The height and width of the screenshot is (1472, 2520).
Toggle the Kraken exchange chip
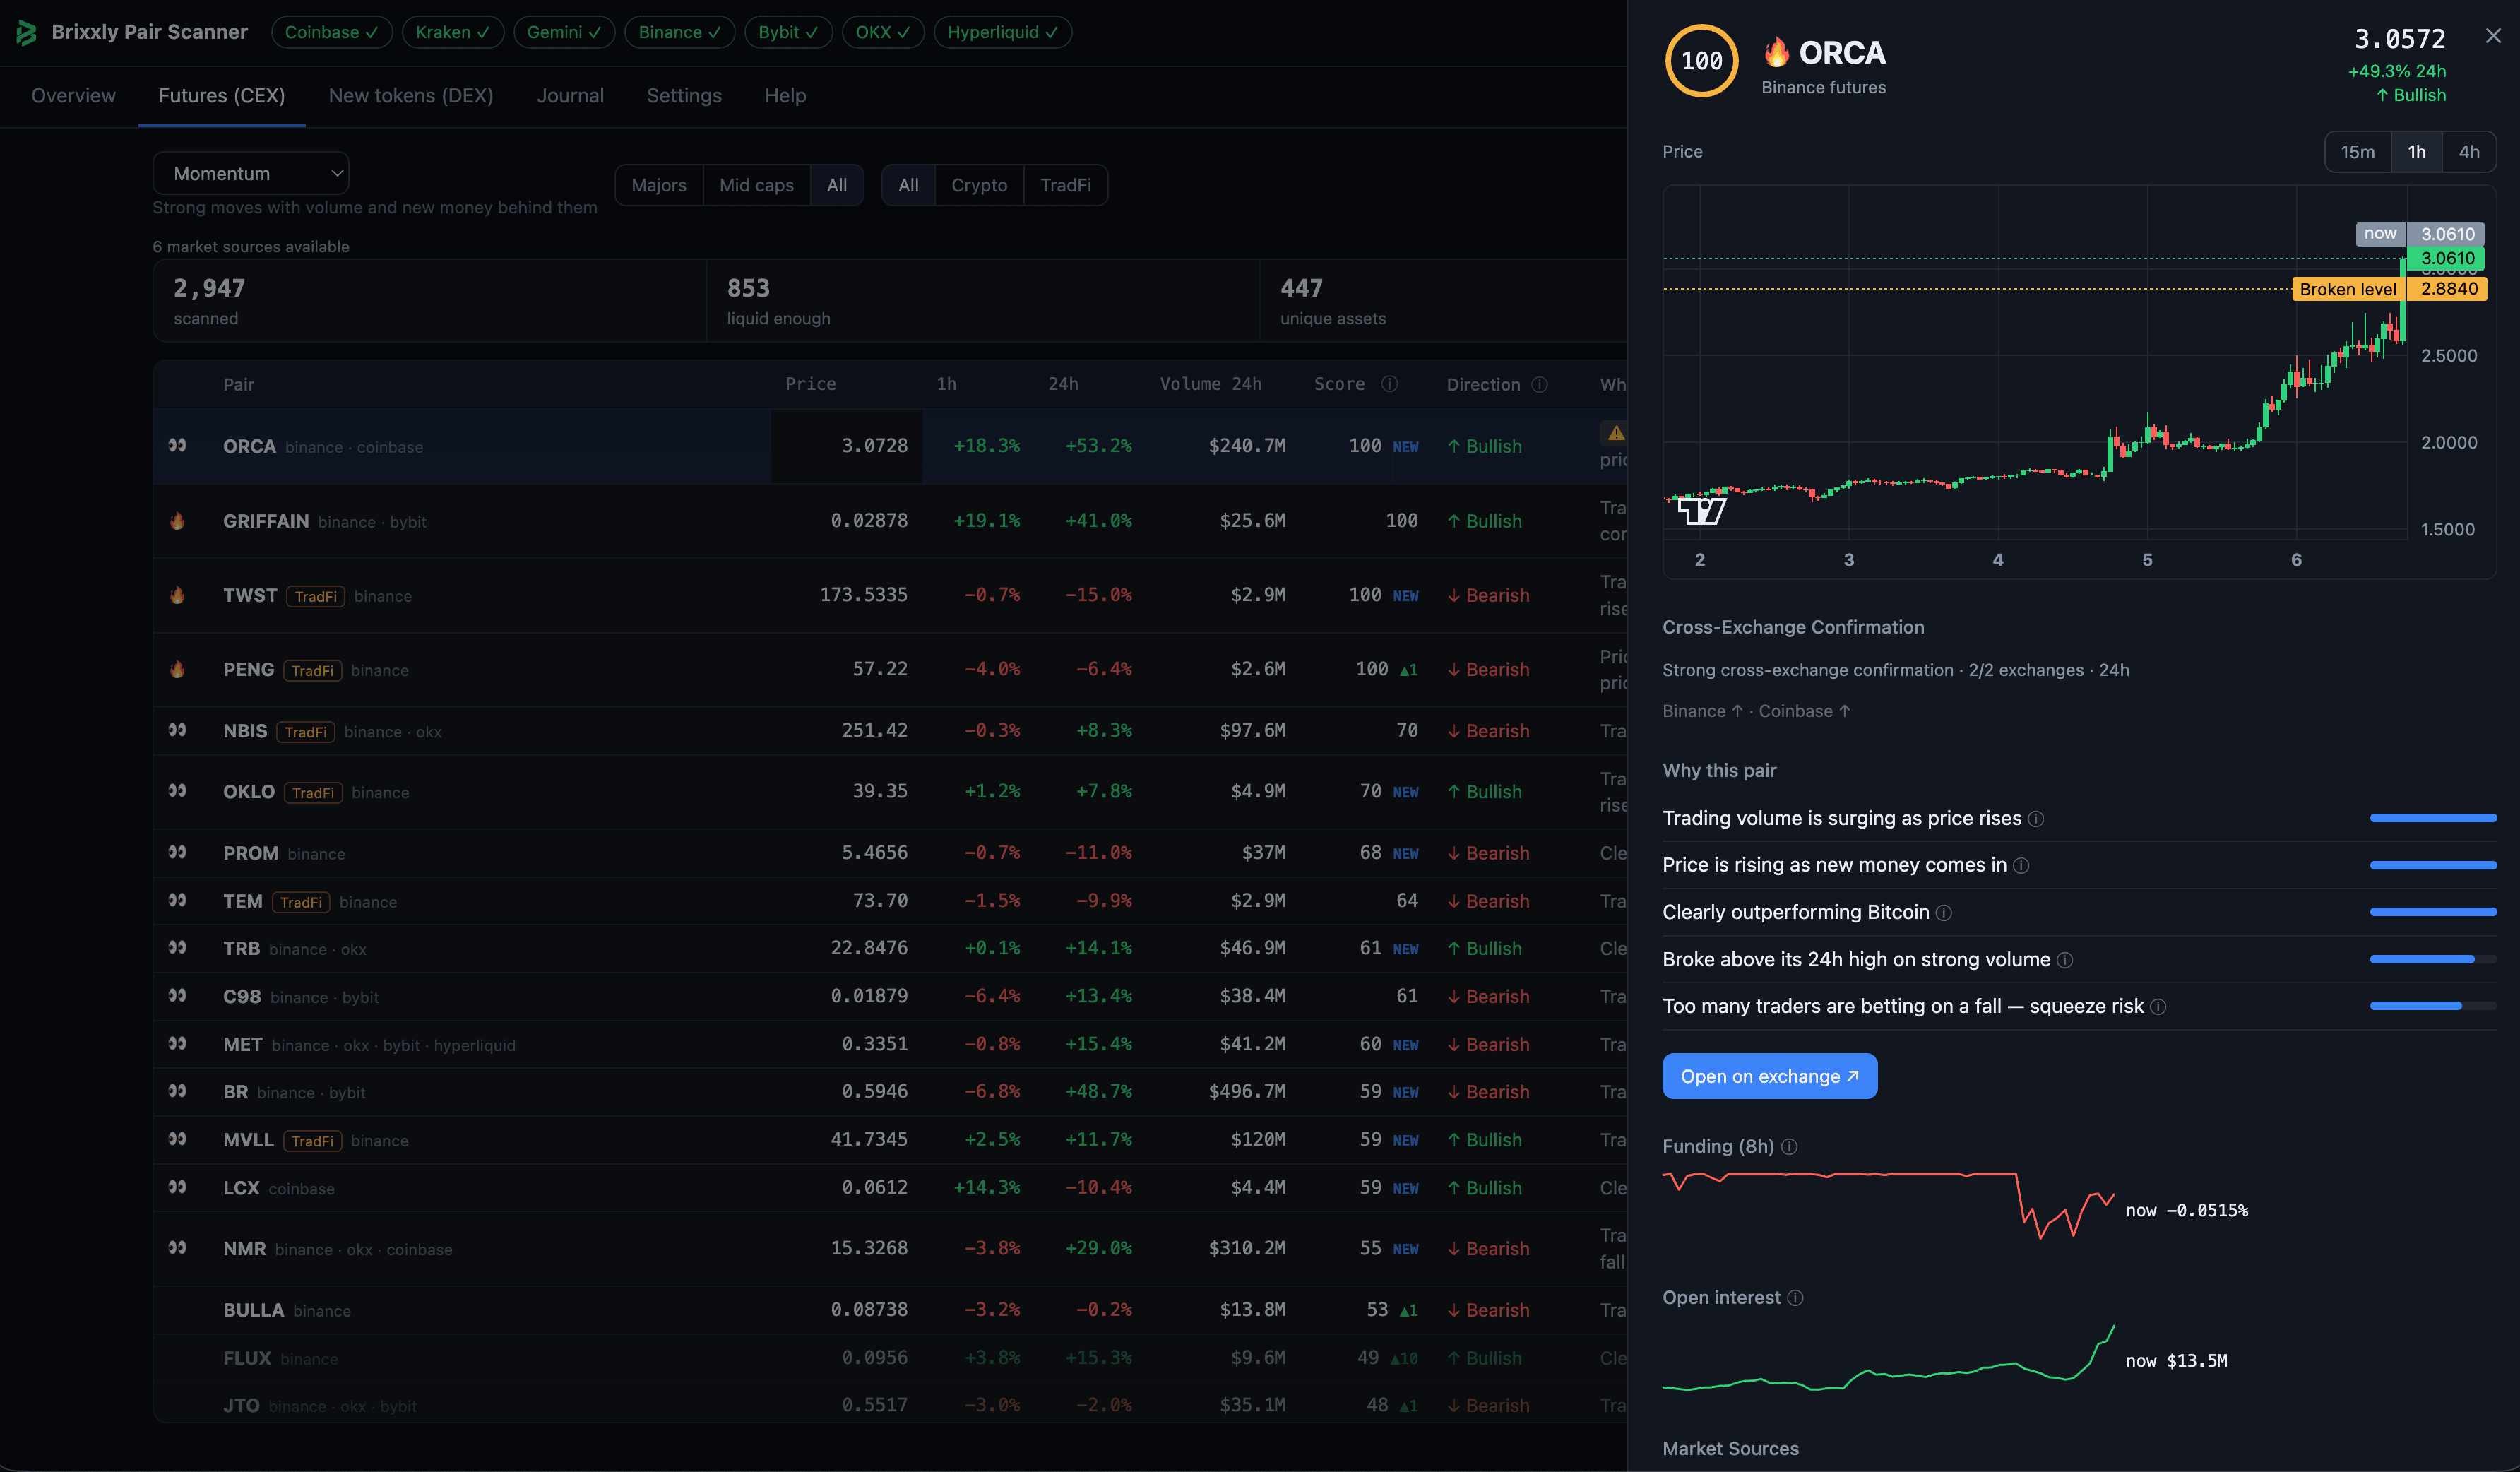click(452, 32)
